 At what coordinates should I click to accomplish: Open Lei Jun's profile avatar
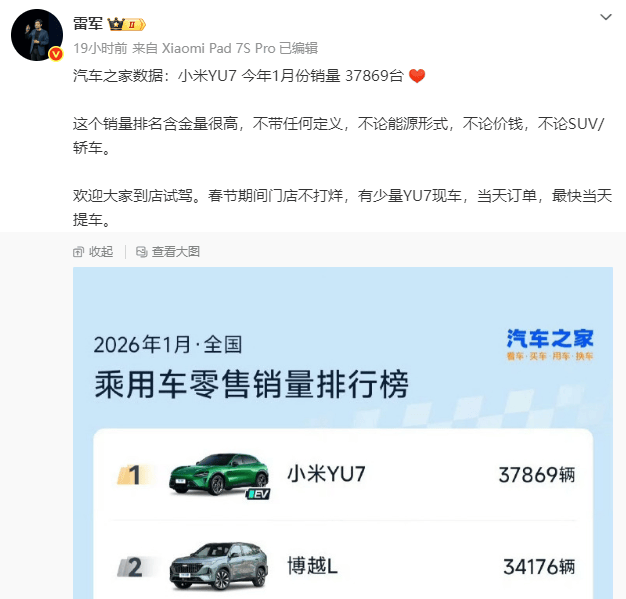point(37,35)
